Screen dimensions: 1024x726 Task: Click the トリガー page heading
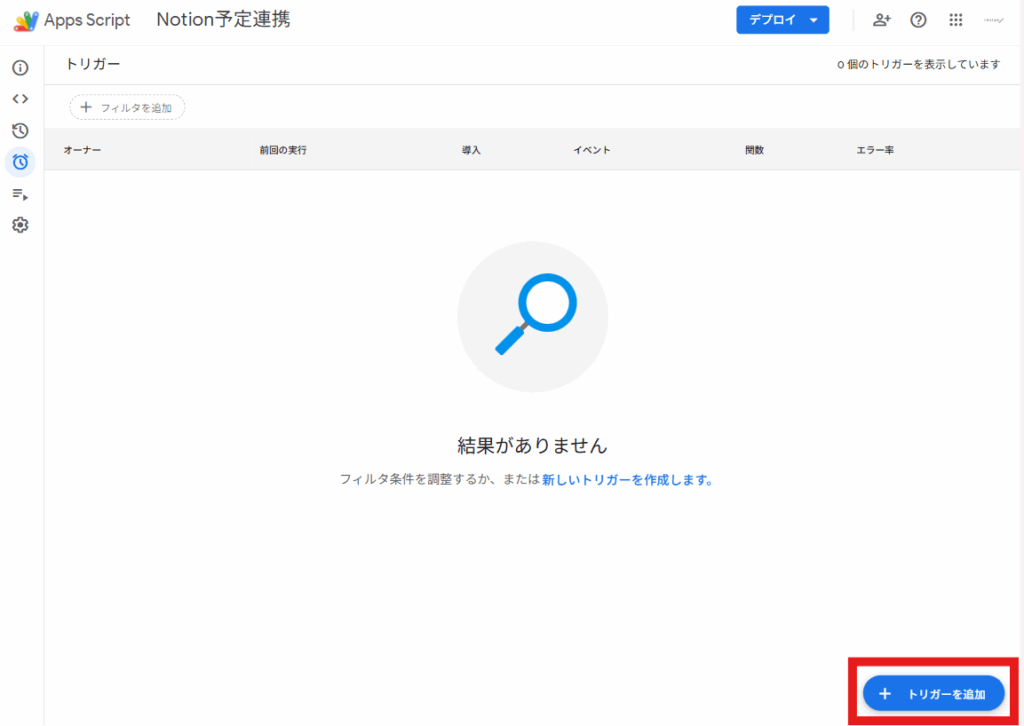tap(93, 64)
